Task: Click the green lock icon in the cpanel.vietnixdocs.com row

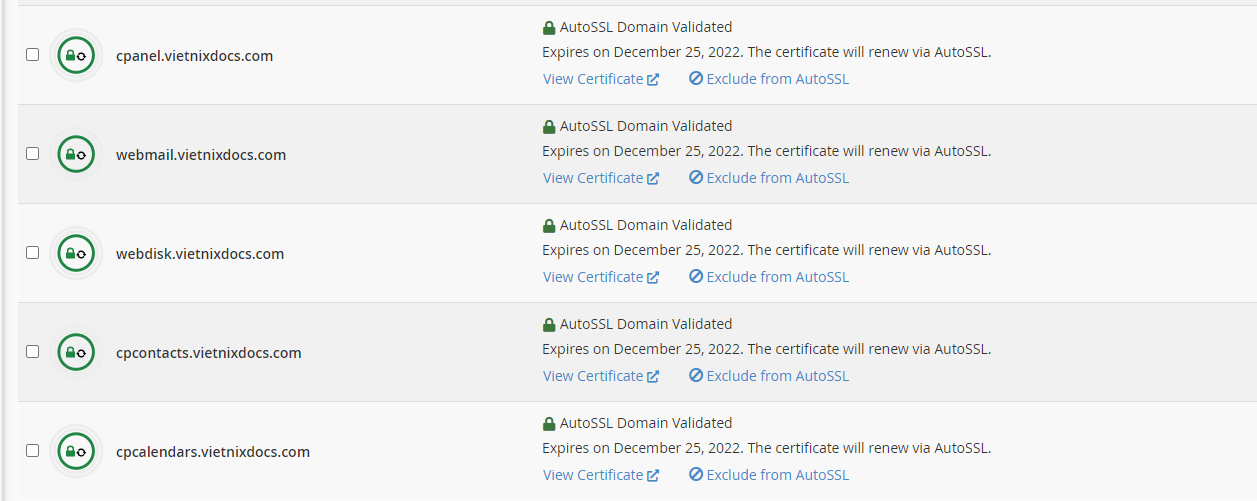Action: (x=548, y=28)
